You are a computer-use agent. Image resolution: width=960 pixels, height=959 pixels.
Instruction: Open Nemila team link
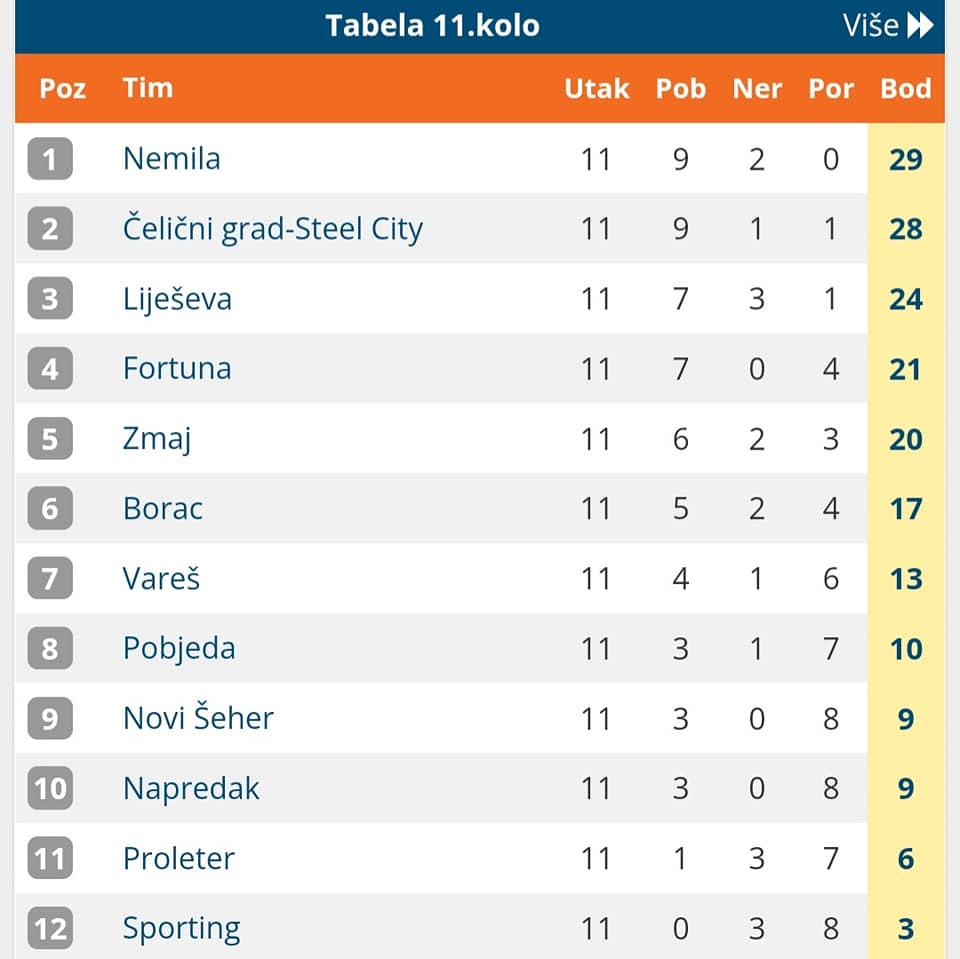172,159
